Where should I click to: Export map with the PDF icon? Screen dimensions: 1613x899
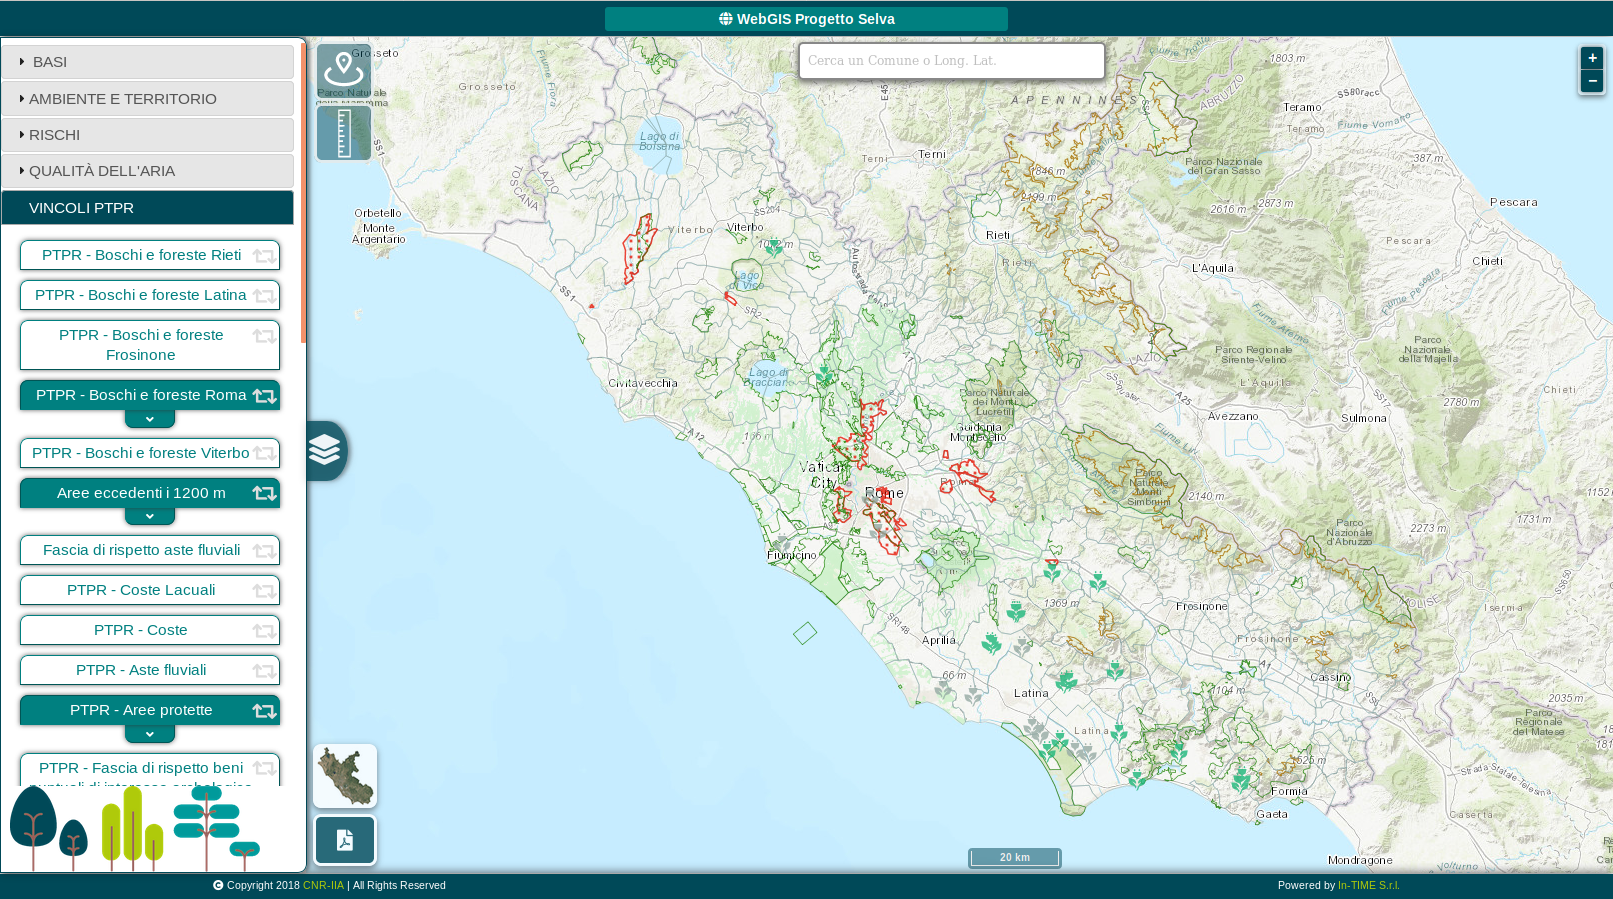345,840
